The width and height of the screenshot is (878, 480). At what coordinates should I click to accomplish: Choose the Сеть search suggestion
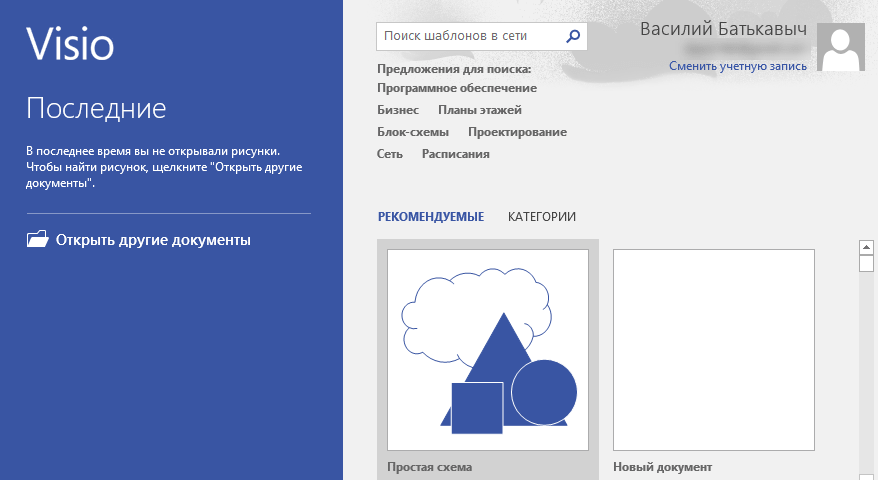click(x=390, y=154)
